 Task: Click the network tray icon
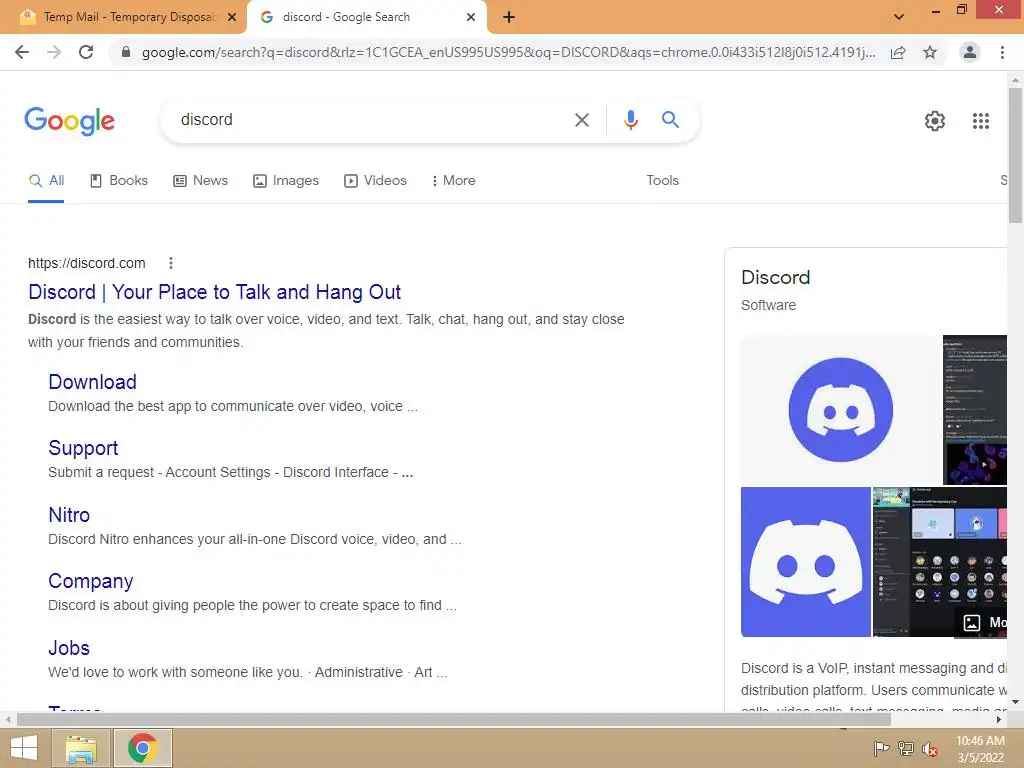tap(906, 749)
